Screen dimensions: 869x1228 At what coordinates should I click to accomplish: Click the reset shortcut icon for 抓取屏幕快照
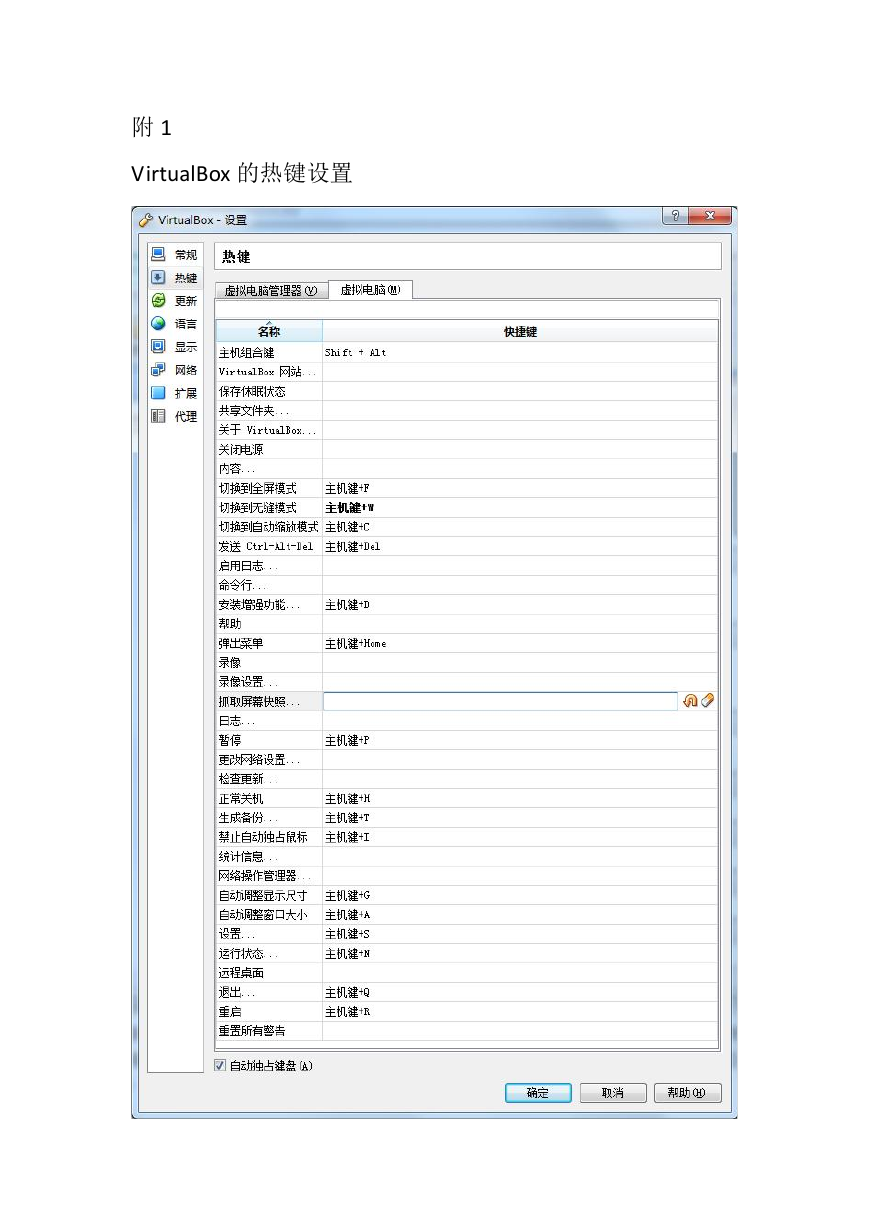[x=690, y=701]
